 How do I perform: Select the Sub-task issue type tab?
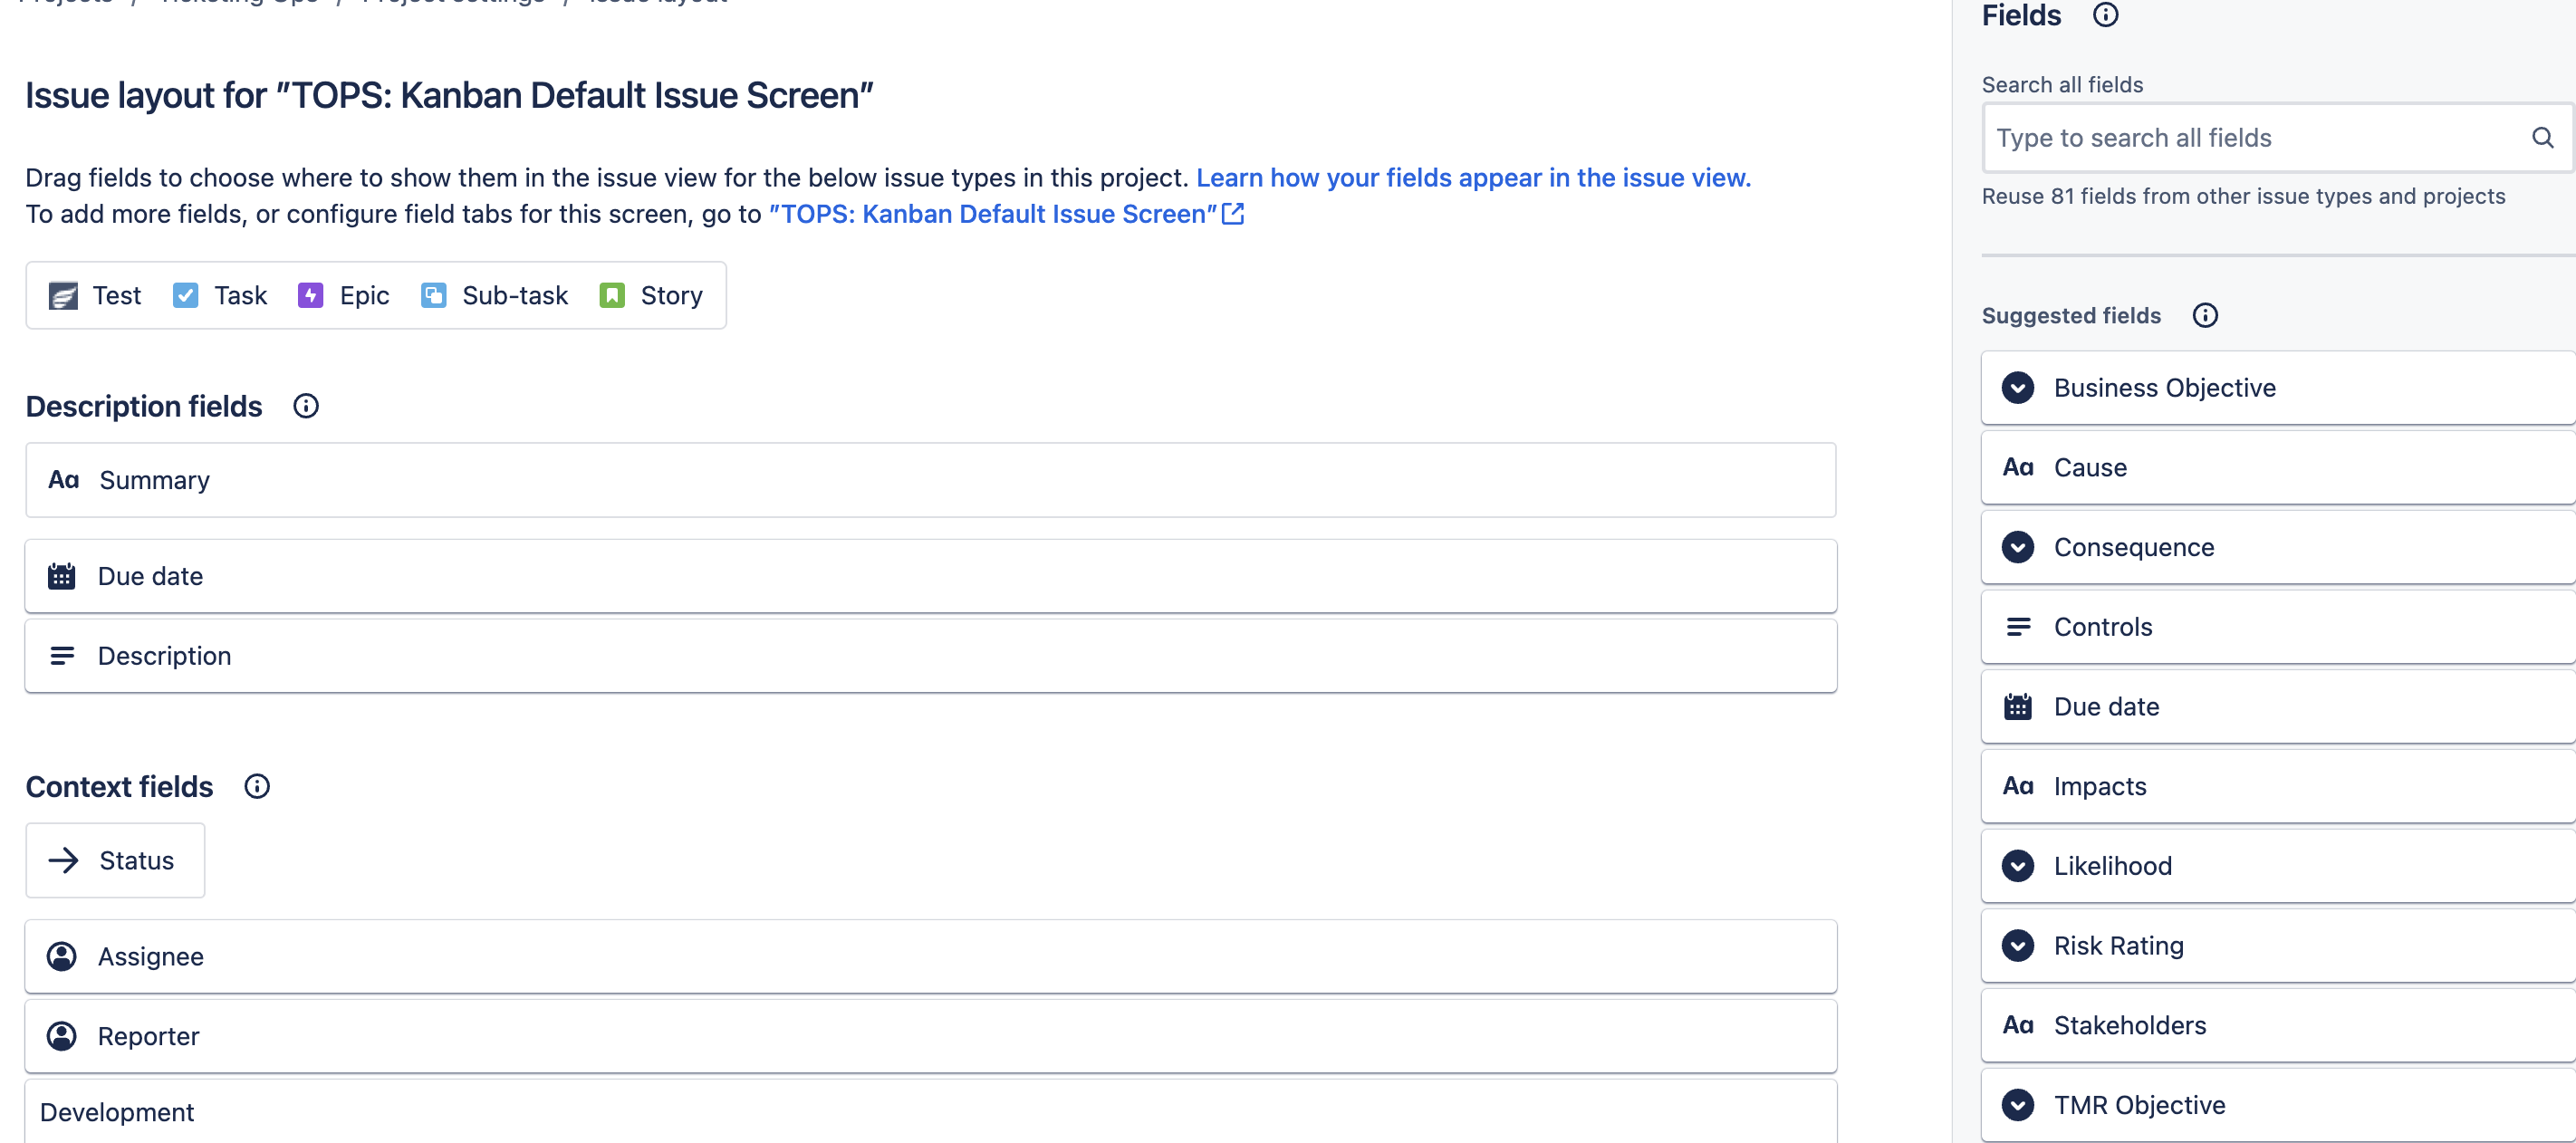pyautogui.click(x=515, y=295)
